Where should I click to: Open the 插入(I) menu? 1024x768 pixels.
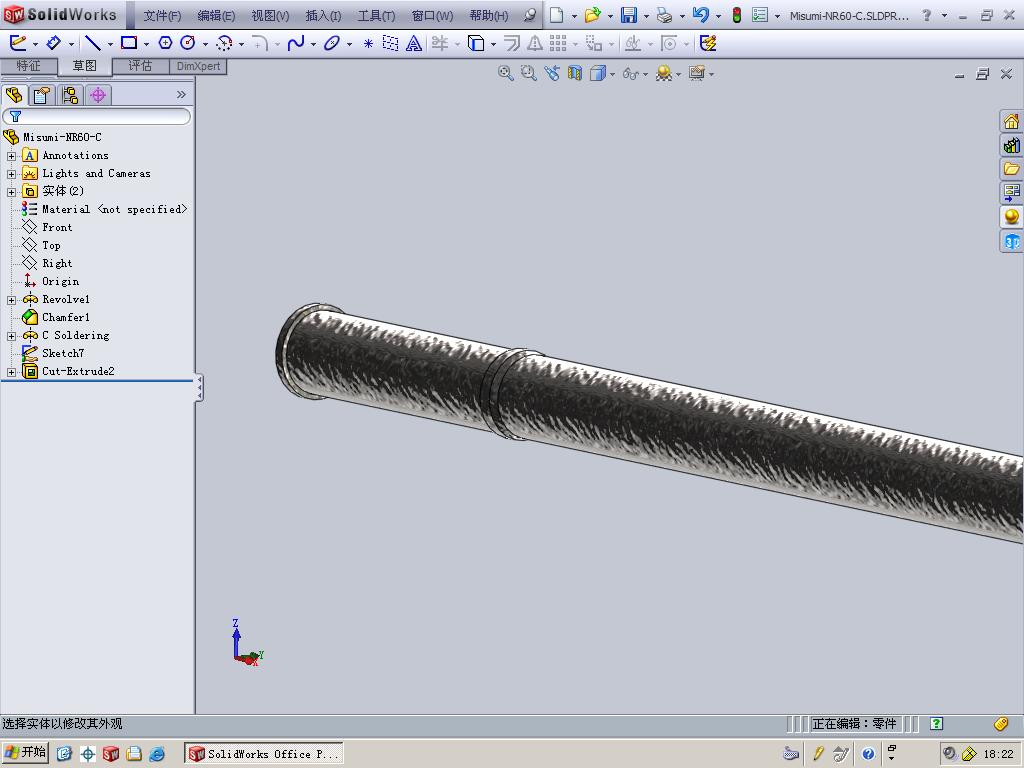[x=322, y=15]
